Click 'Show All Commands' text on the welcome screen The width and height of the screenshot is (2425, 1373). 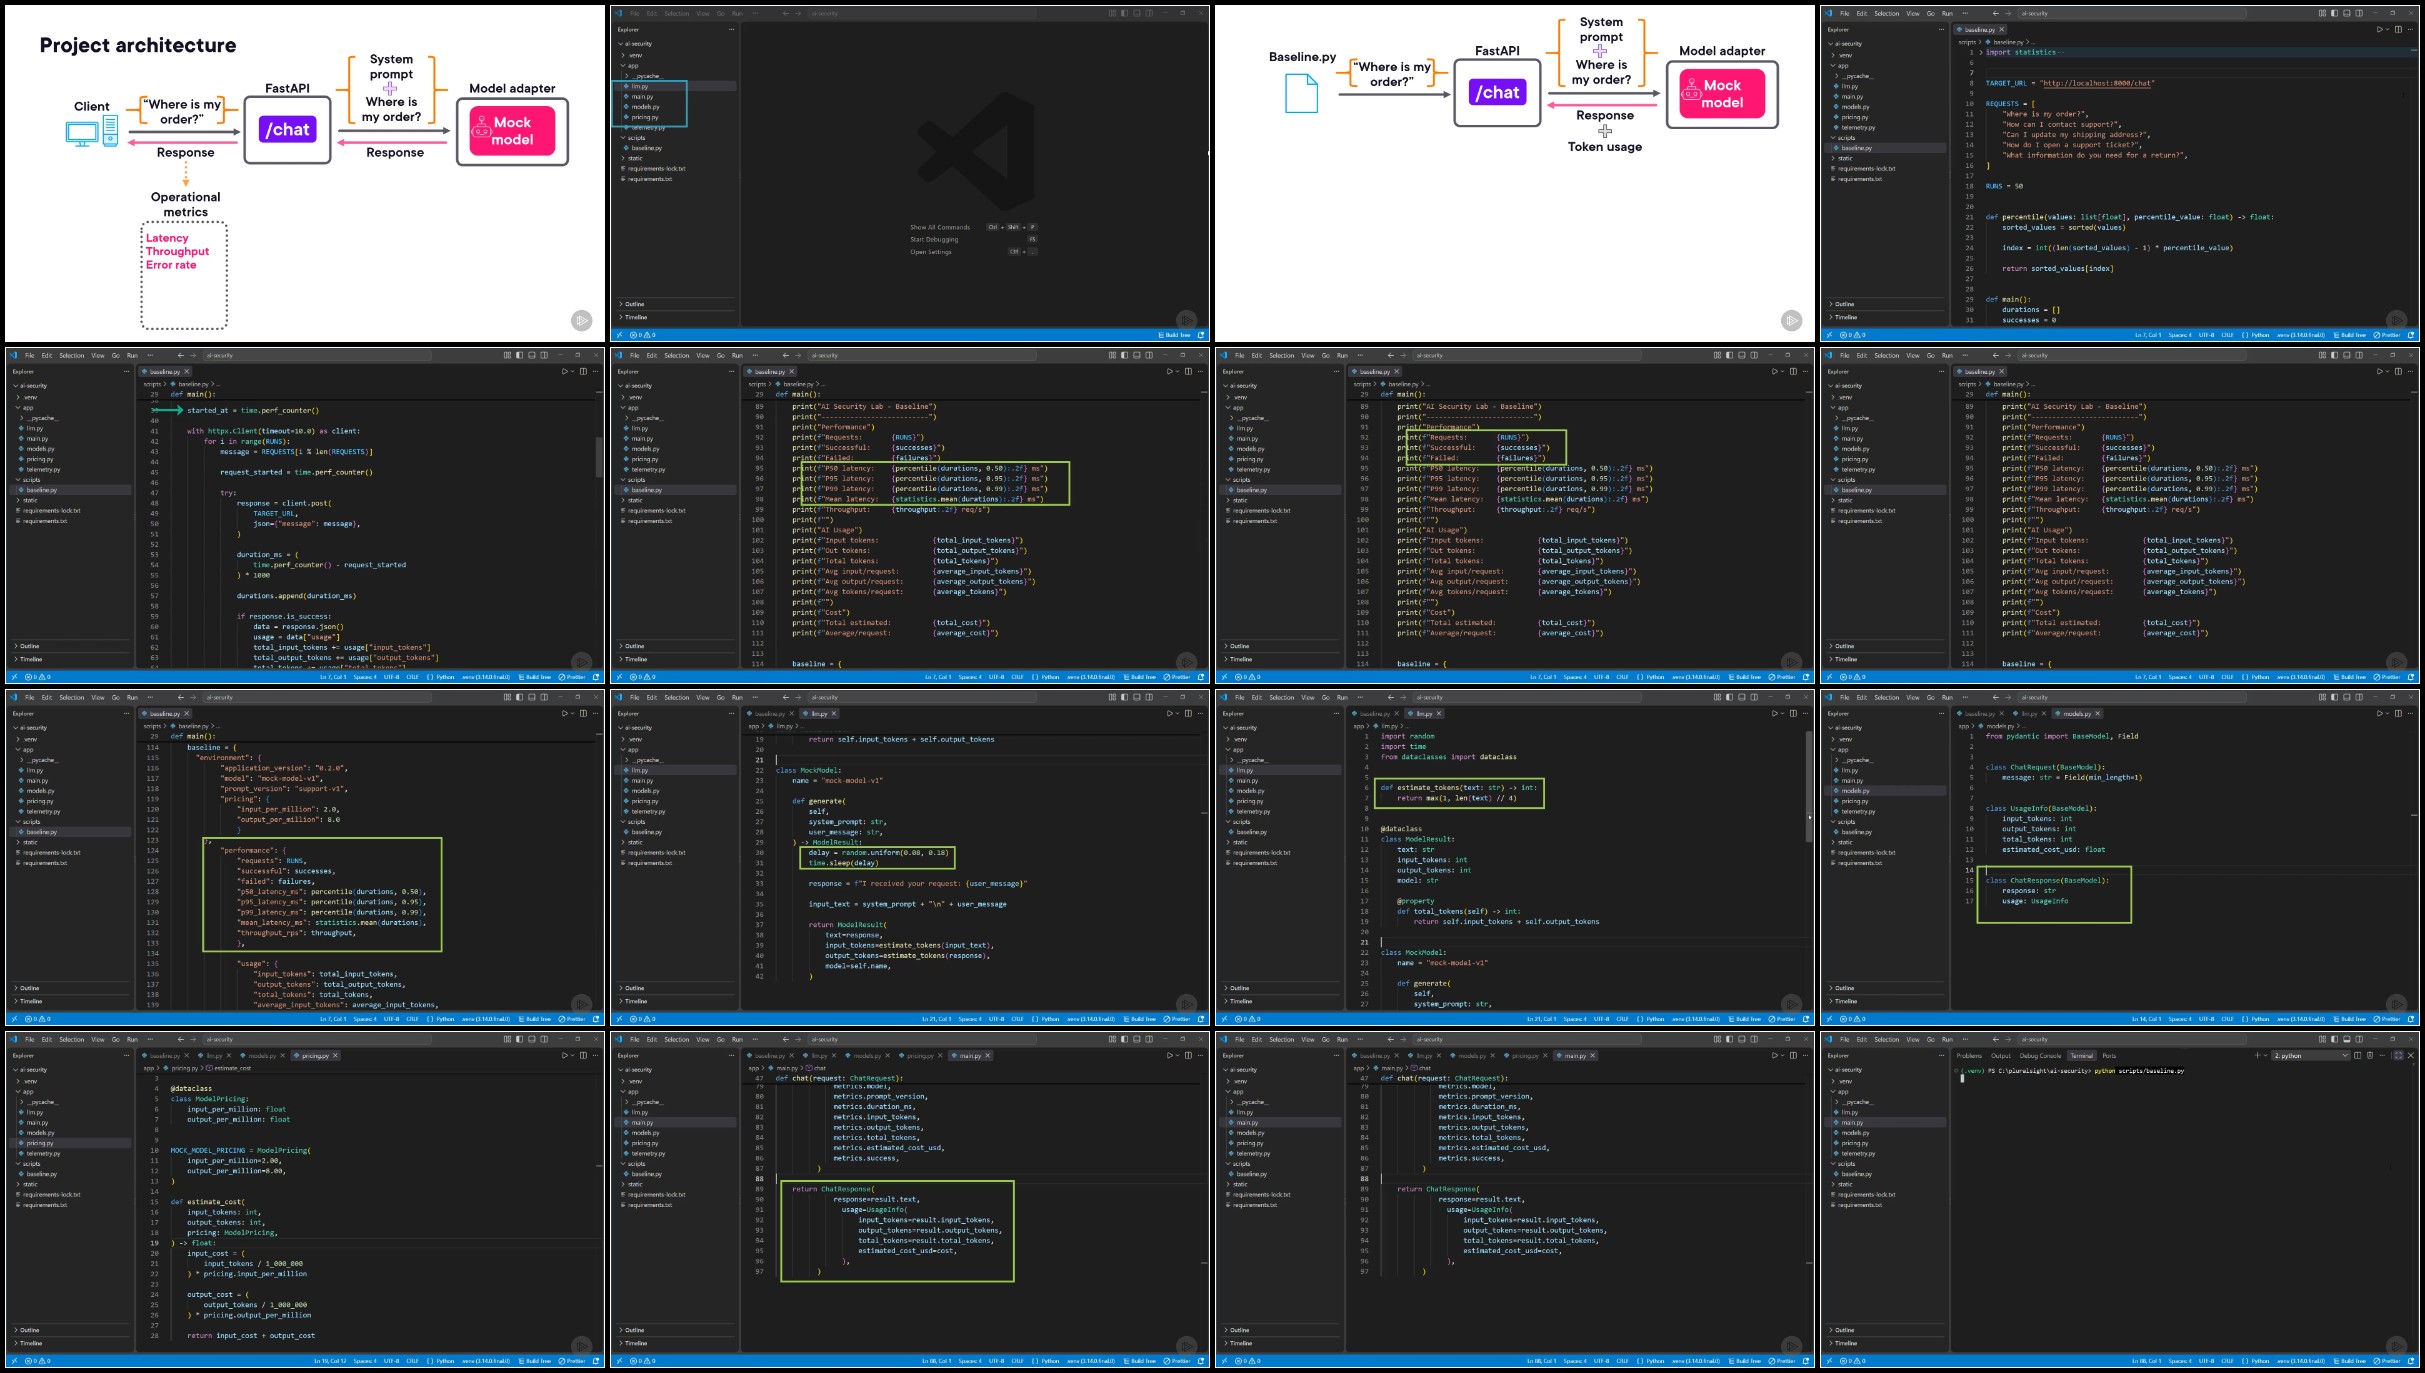coord(940,227)
